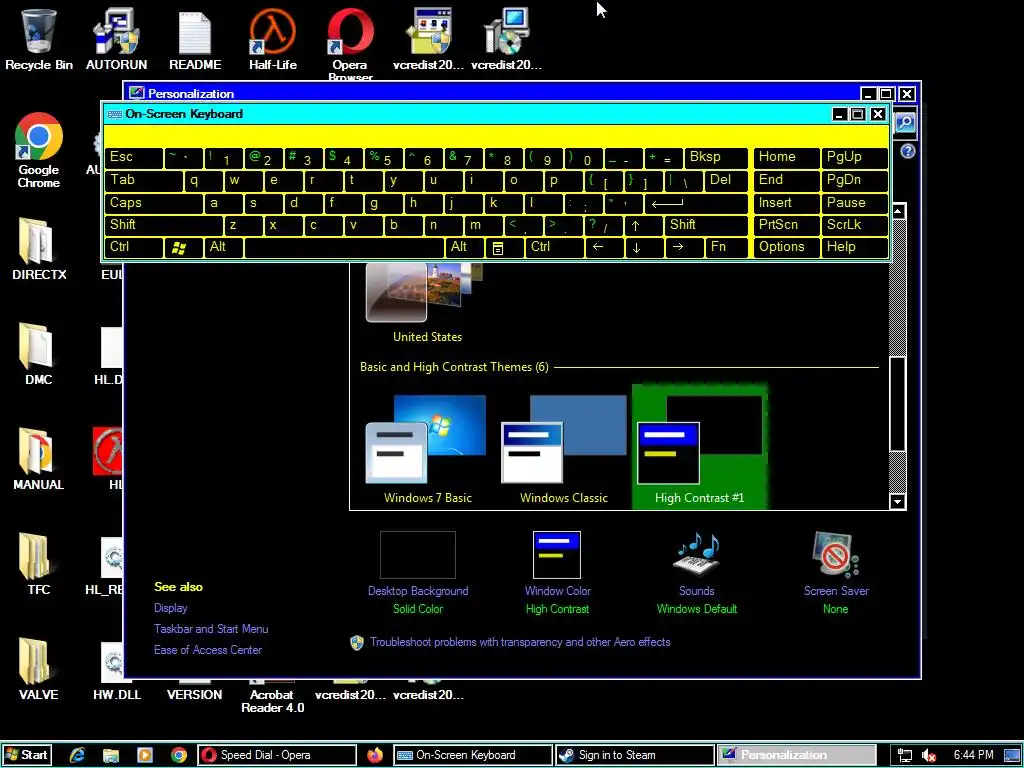Toggle ScrLk key on keyboard
Image resolution: width=1024 pixels, height=768 pixels.
pos(854,225)
